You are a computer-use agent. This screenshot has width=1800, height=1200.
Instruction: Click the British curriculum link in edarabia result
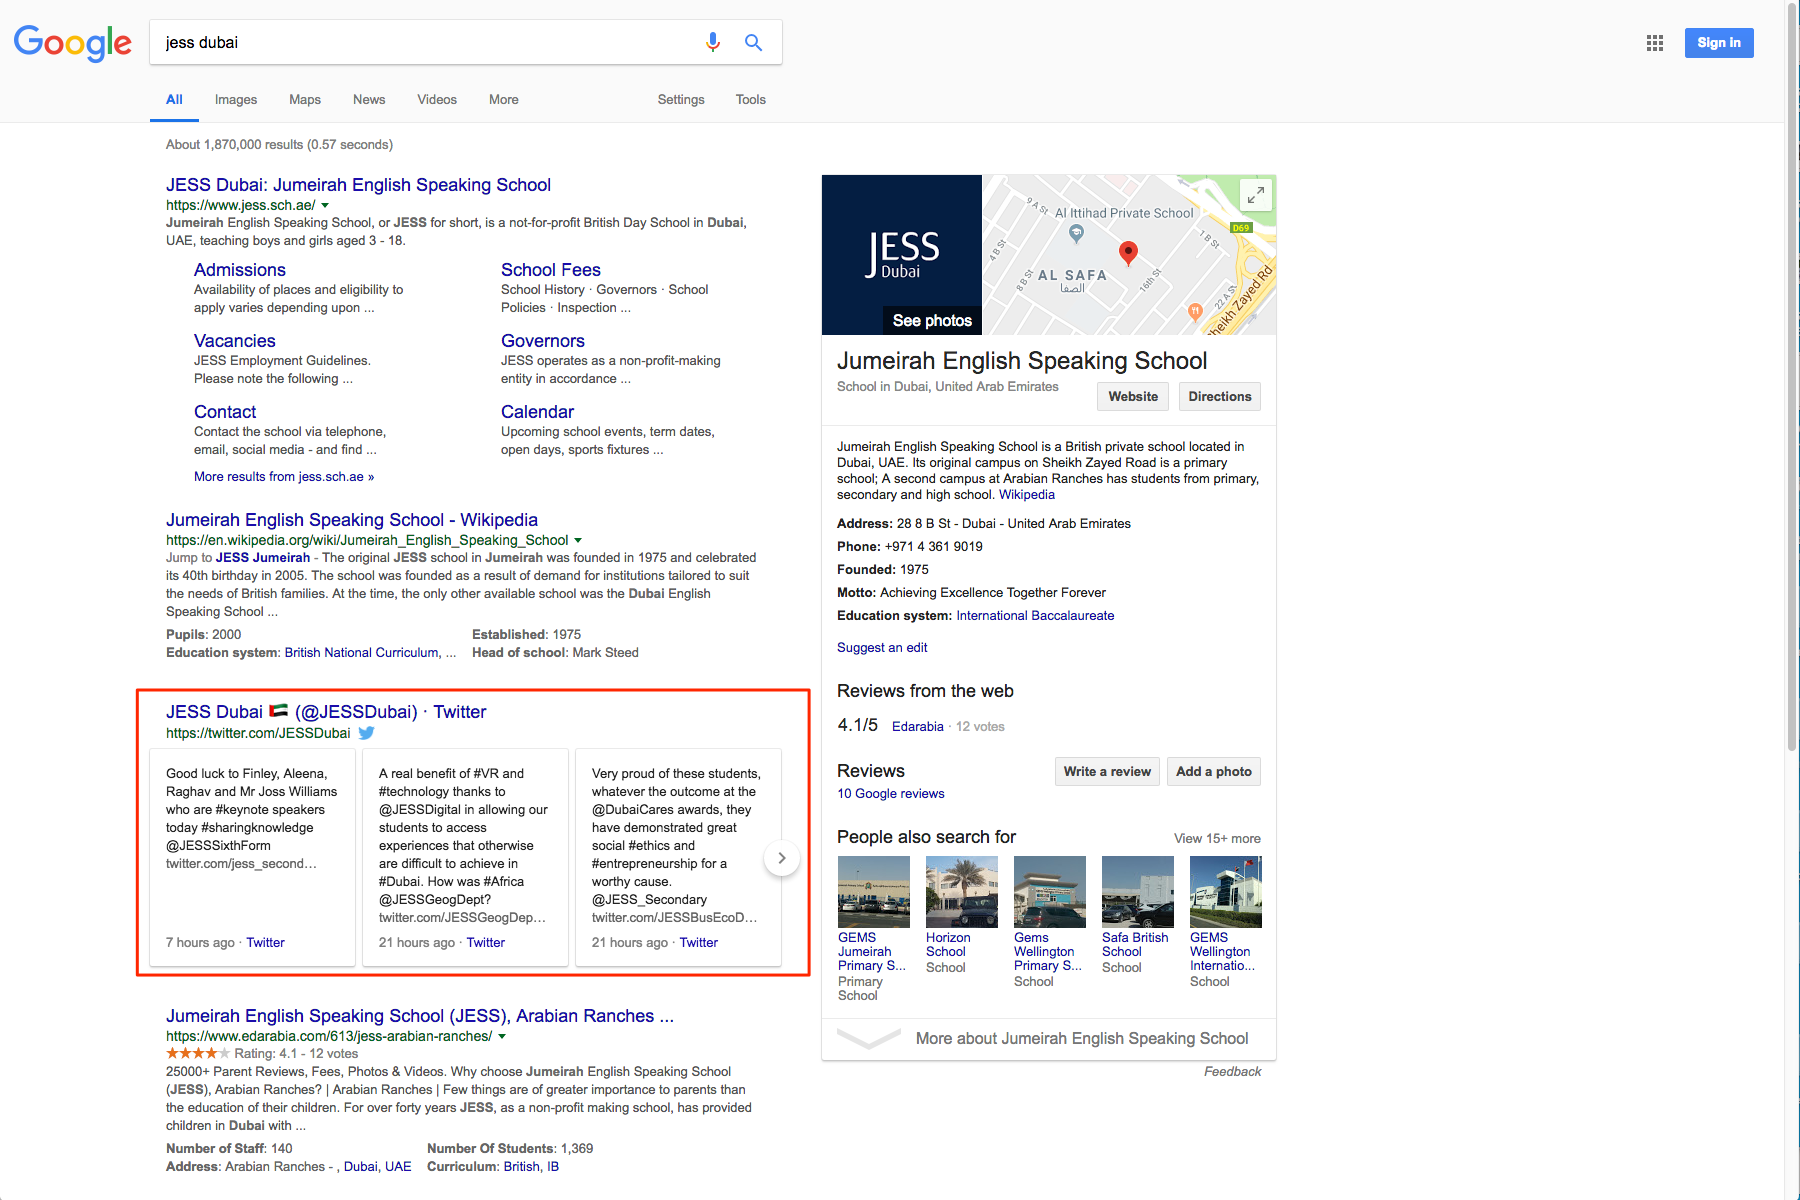521,1167
